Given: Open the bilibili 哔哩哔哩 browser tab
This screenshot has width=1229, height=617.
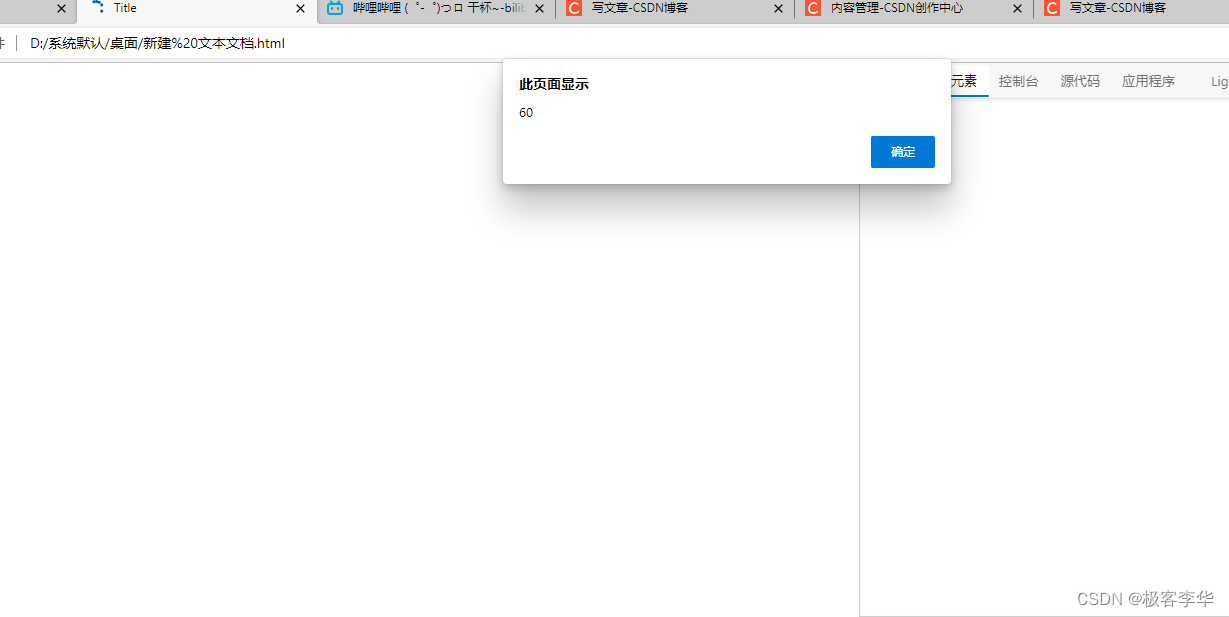Looking at the screenshot, I should (x=436, y=9).
